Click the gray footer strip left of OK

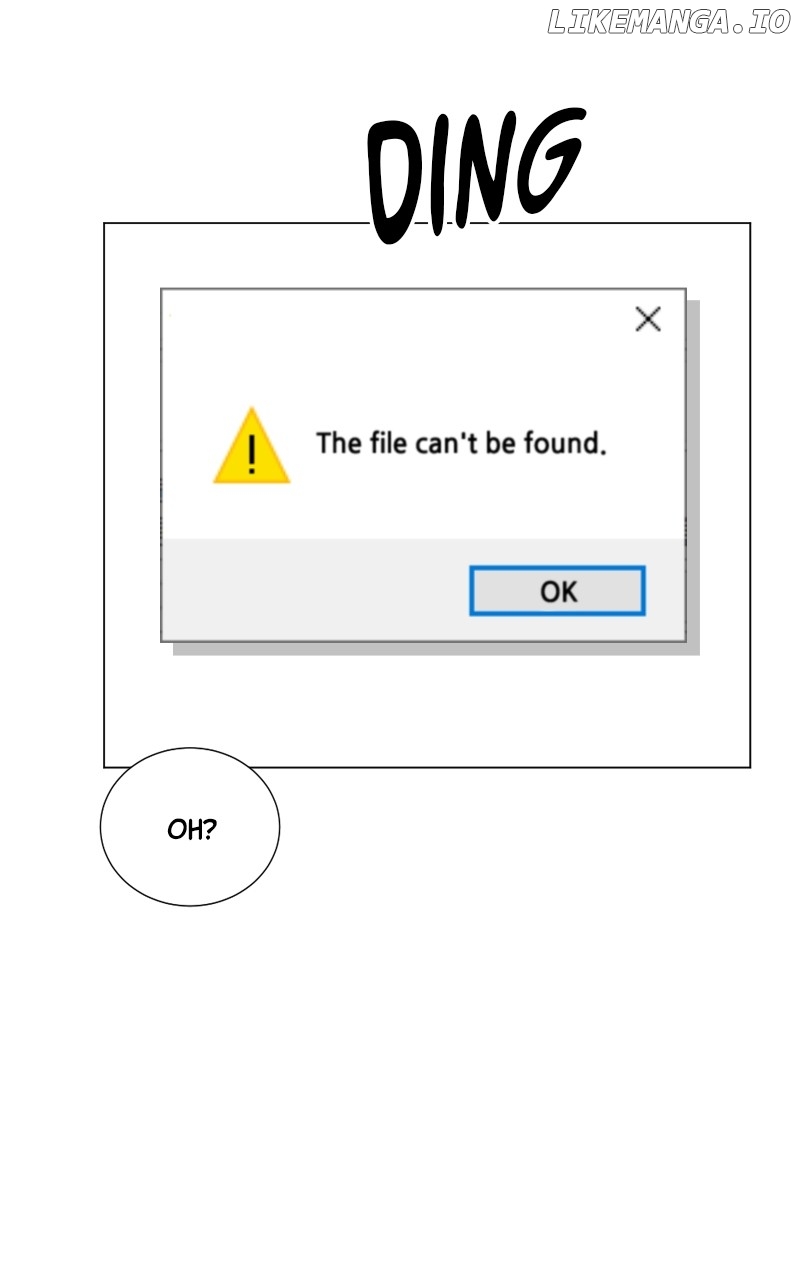[315, 590]
